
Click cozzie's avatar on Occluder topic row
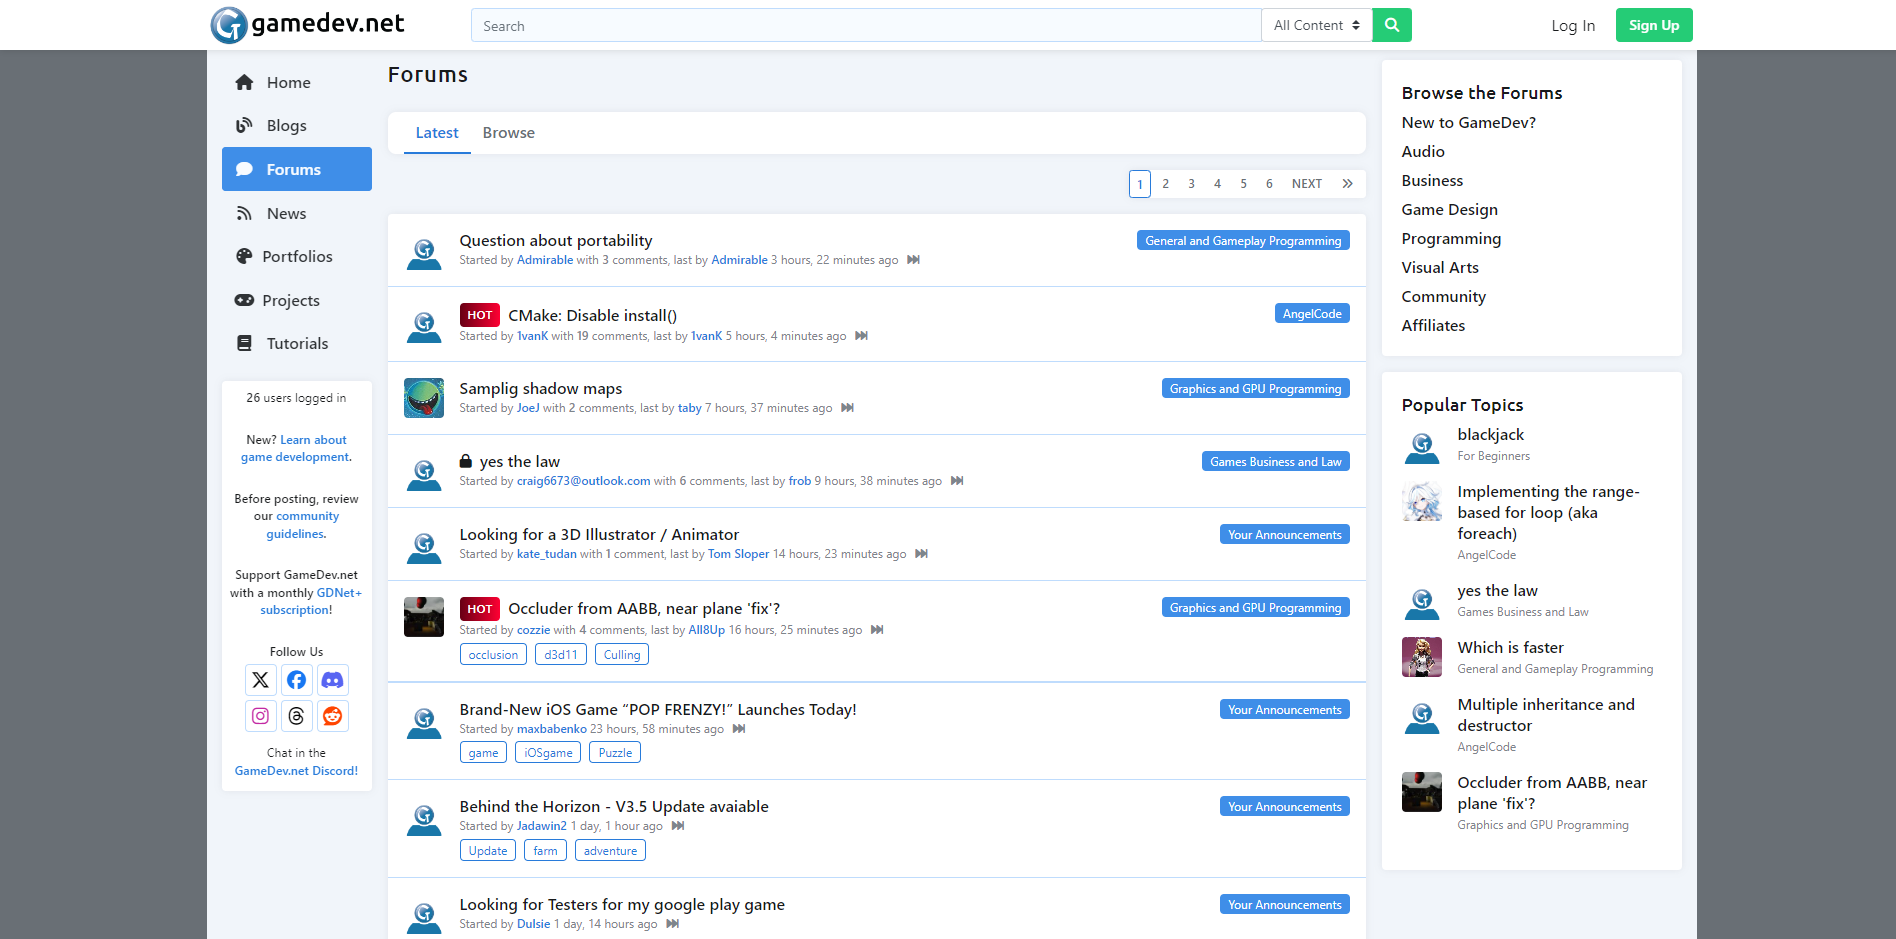tap(424, 617)
